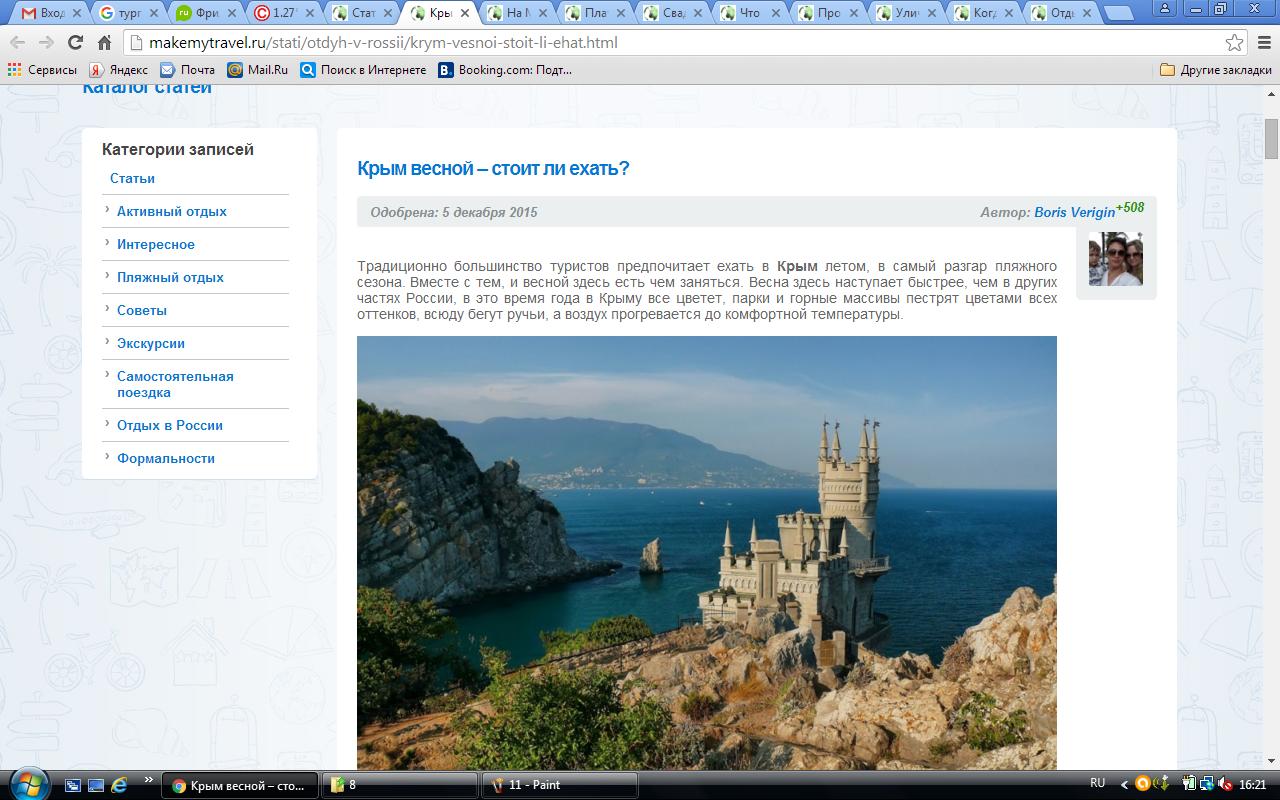The width and height of the screenshot is (1280, 800).
Task: Click the network tray icon
Action: pyautogui.click(x=1208, y=784)
